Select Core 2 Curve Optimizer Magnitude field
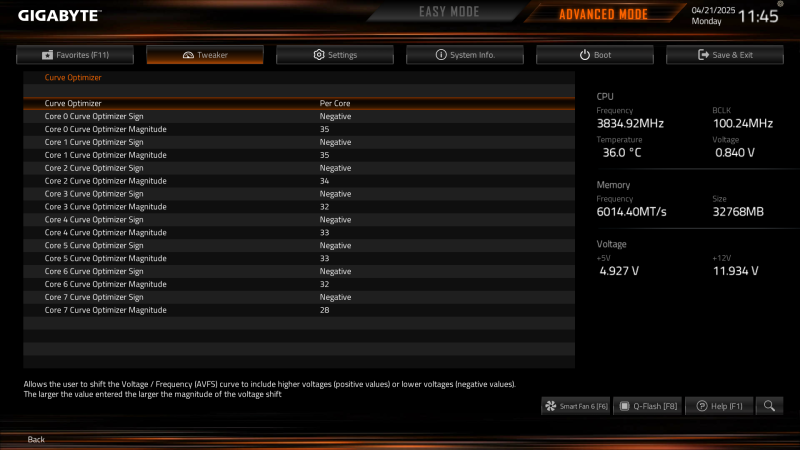 pyautogui.click(x=299, y=181)
